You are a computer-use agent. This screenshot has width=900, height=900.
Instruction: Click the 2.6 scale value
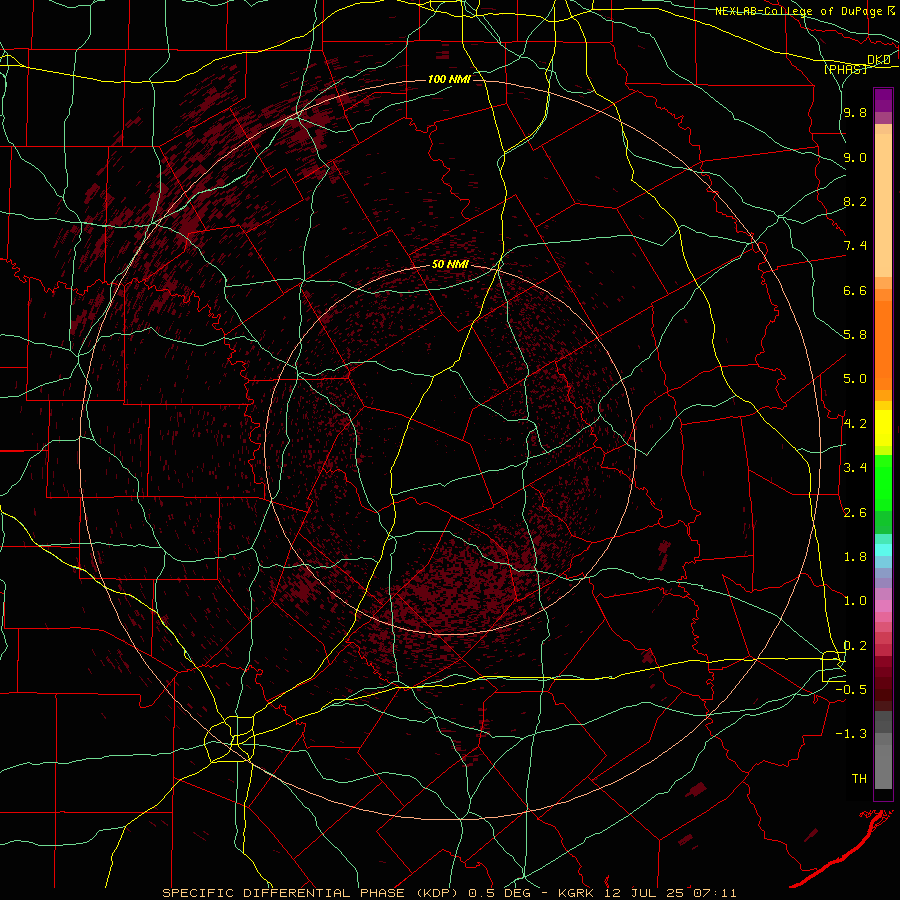855,513
